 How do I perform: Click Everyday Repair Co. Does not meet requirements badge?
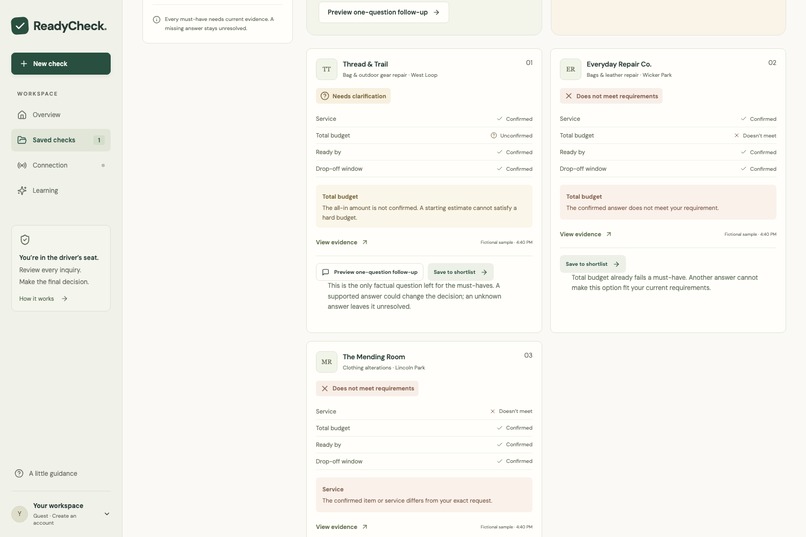[611, 96]
